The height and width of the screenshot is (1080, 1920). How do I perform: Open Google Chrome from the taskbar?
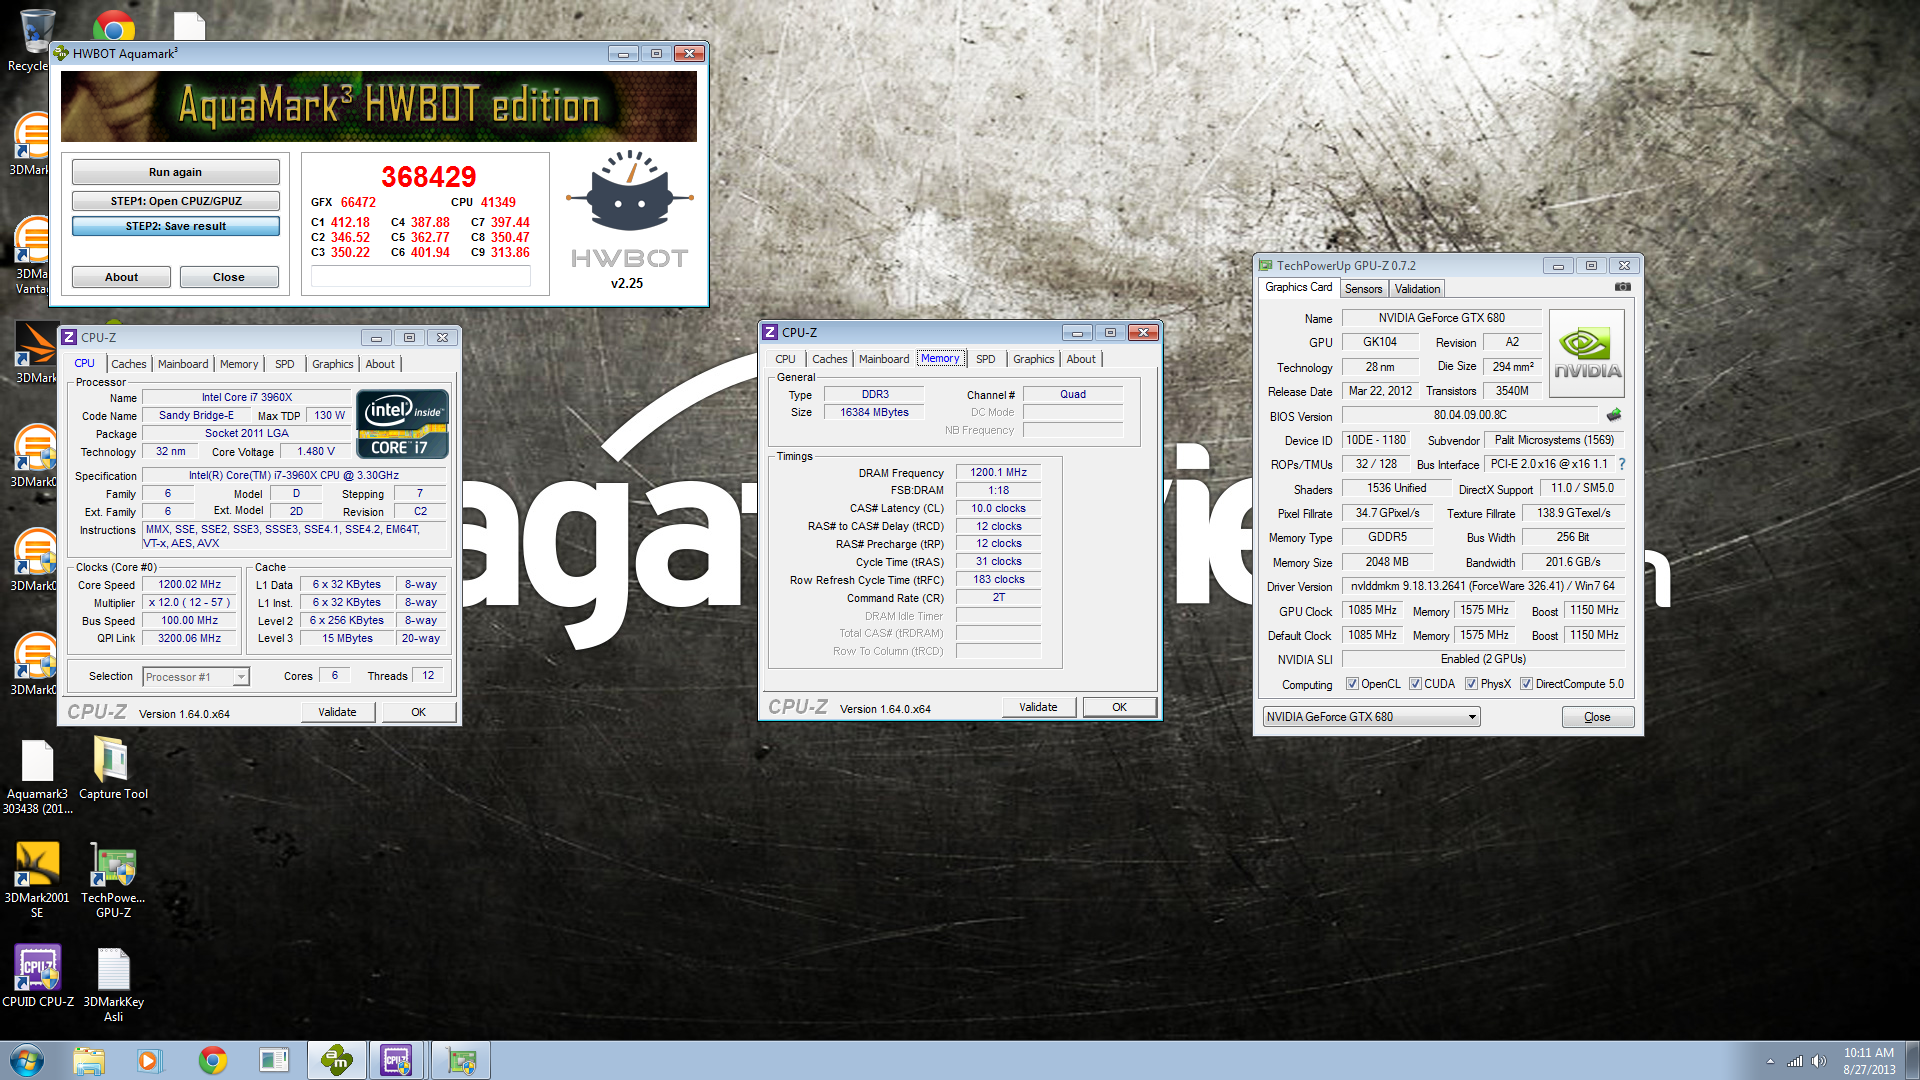coord(212,1060)
